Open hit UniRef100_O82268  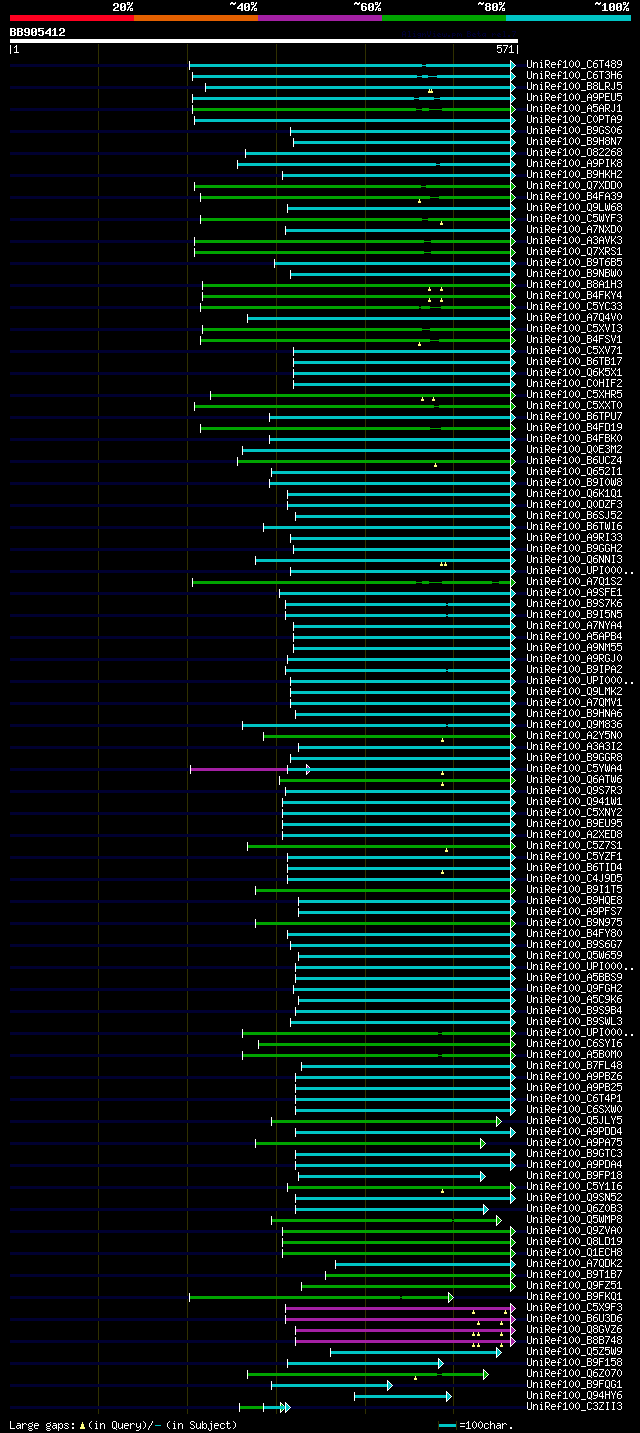pos(574,153)
